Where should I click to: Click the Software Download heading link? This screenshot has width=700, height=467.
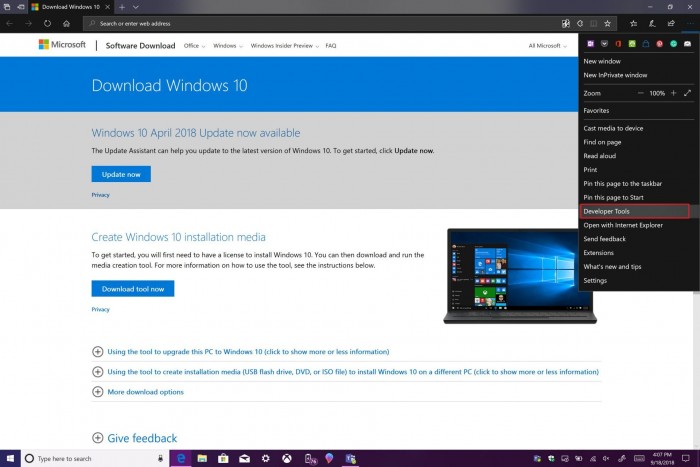click(140, 46)
